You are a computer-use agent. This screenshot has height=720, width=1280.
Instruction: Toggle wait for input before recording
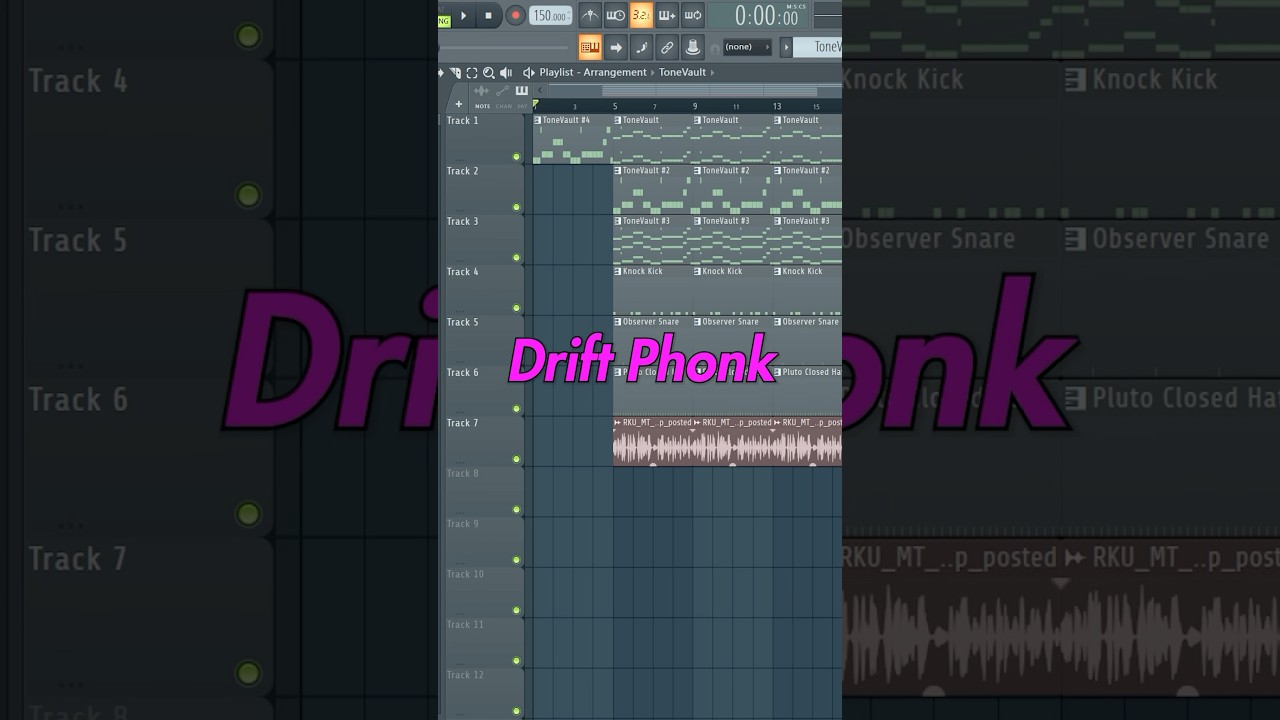616,15
